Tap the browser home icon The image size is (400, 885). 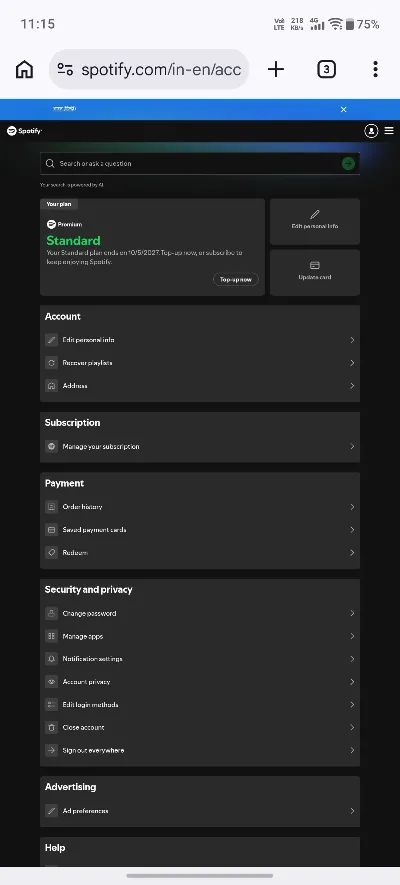(24, 69)
